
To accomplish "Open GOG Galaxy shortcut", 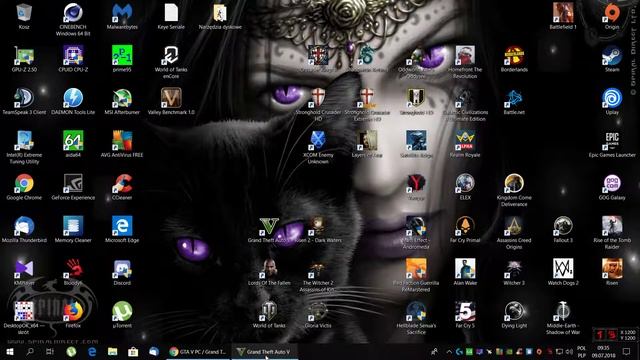I will point(612,187).
